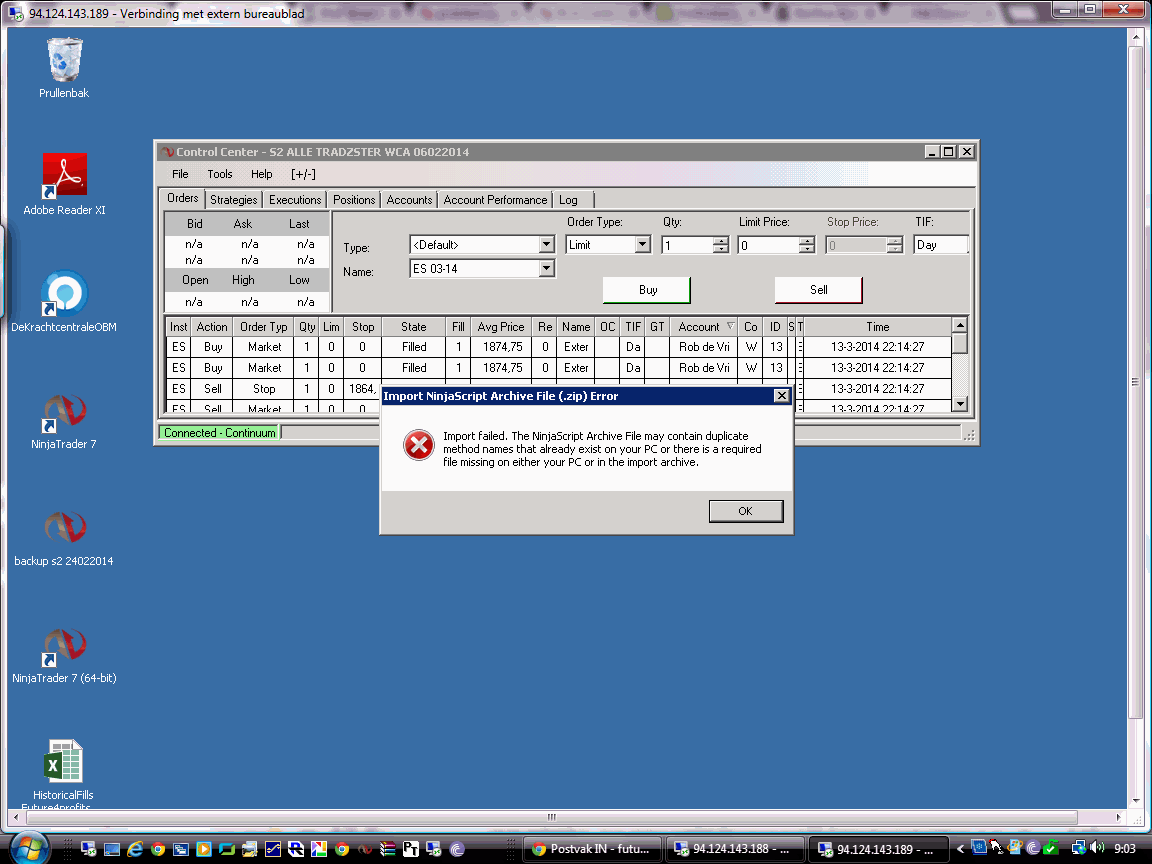Expand the Name ES 03-14 instrument dropdown
Viewport: 1152px width, 864px height.
coord(546,268)
